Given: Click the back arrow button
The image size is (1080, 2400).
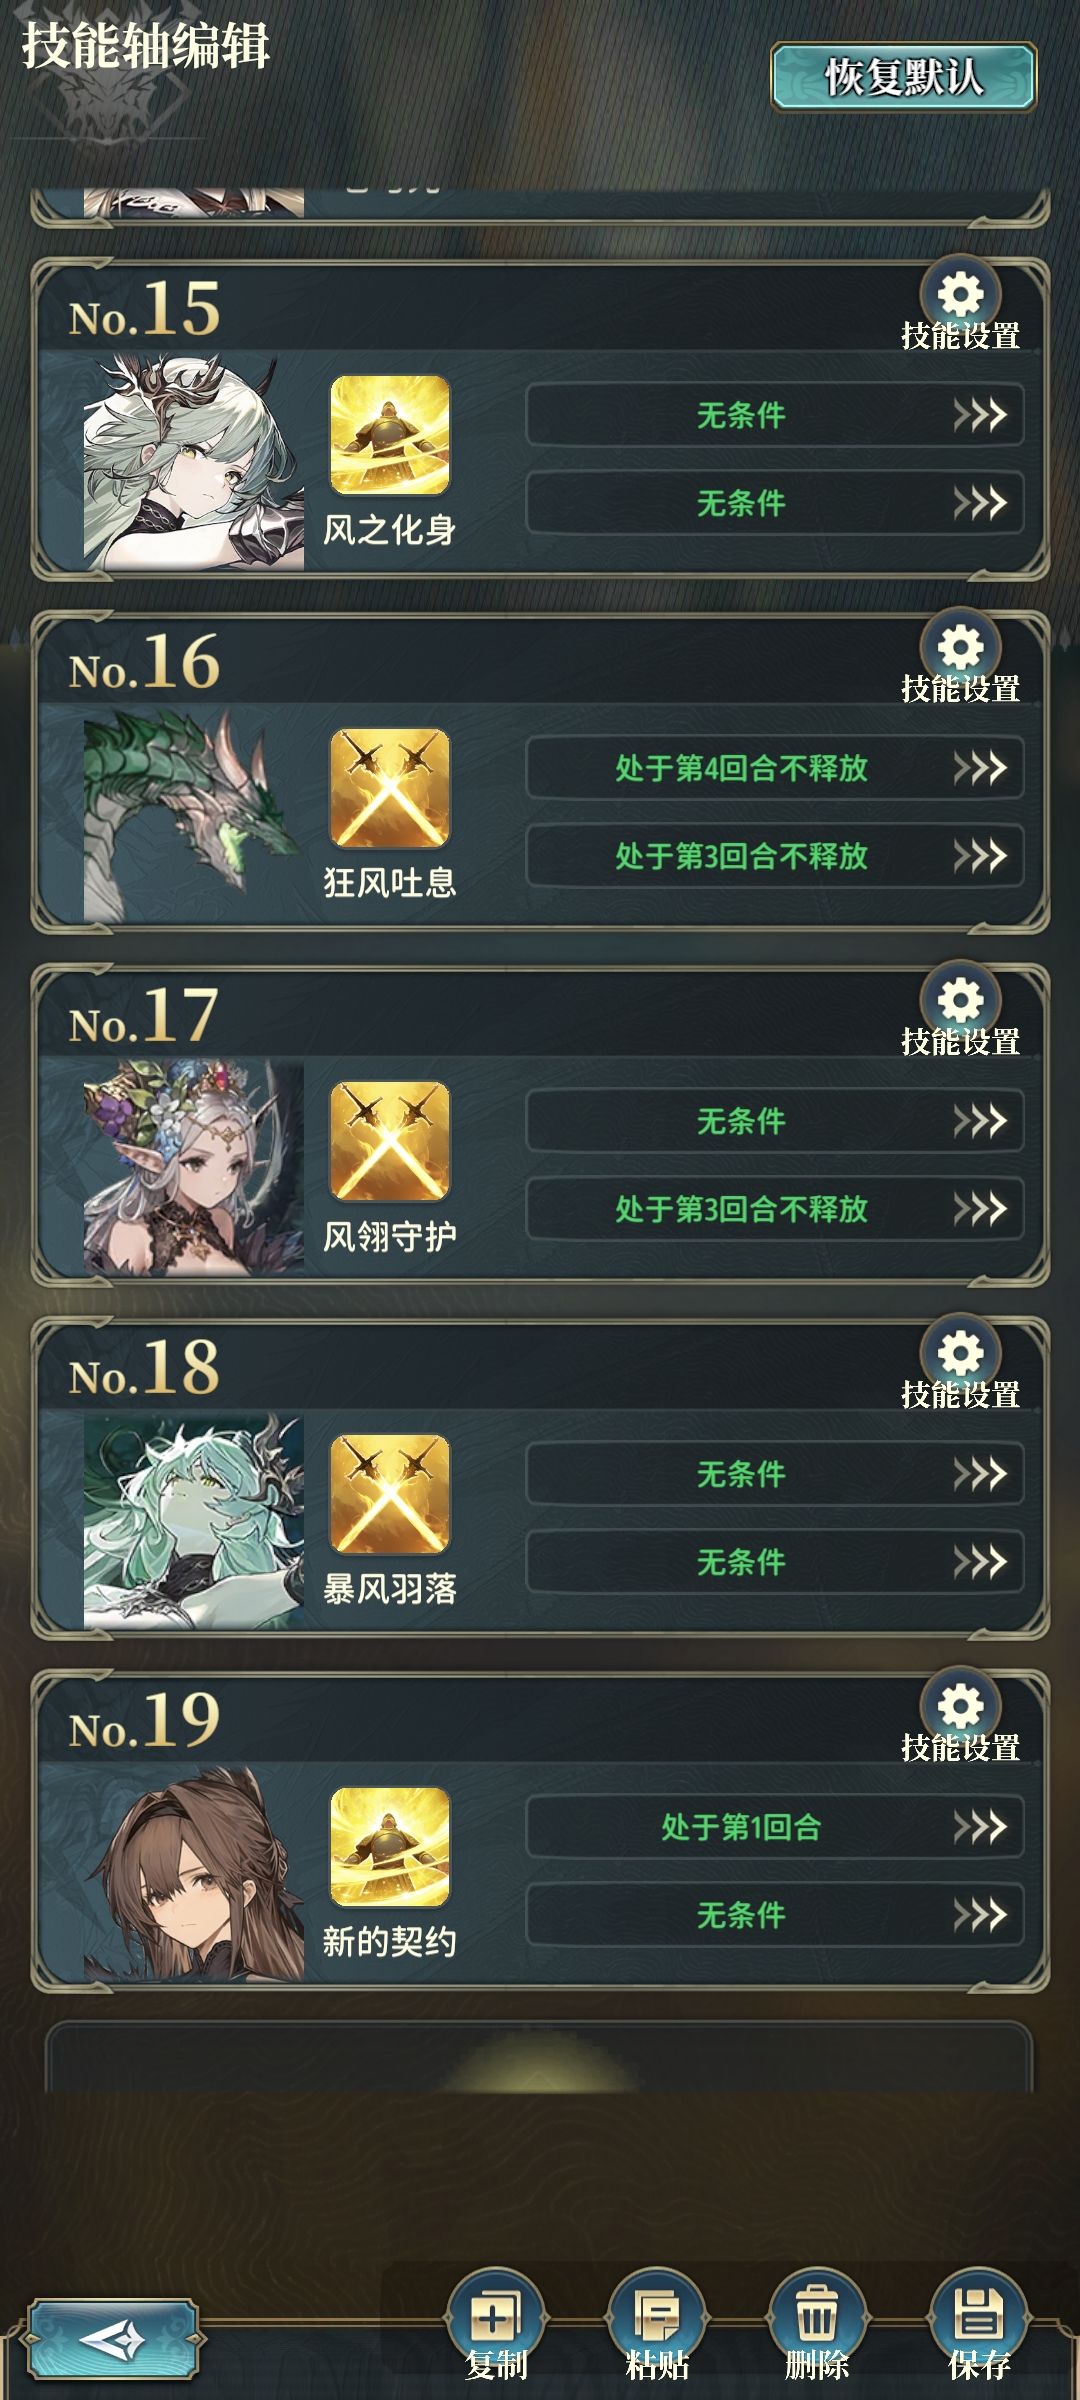Looking at the screenshot, I should click(x=112, y=2339).
